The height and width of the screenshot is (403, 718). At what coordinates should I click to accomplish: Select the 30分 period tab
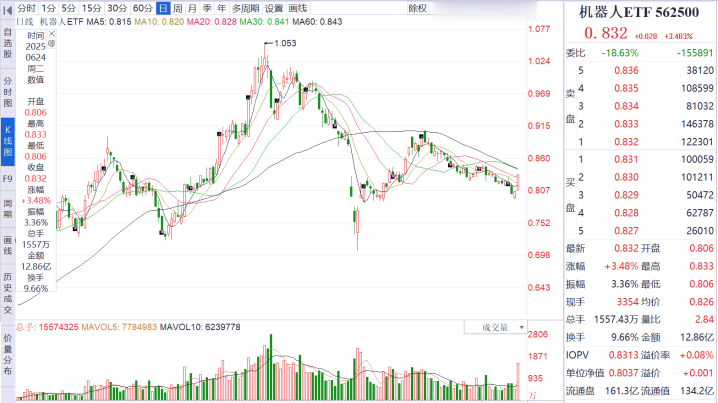click(x=117, y=8)
